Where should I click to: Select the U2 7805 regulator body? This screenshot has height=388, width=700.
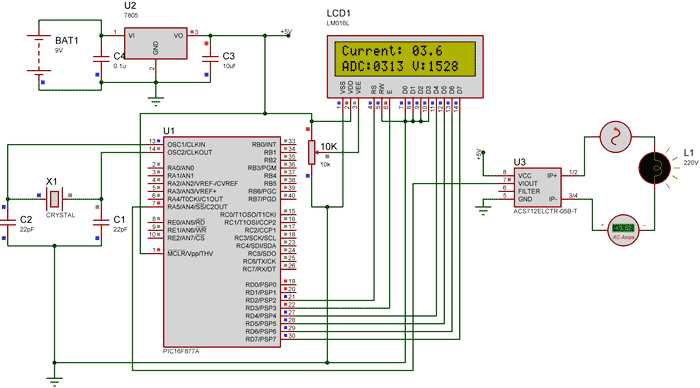(155, 43)
